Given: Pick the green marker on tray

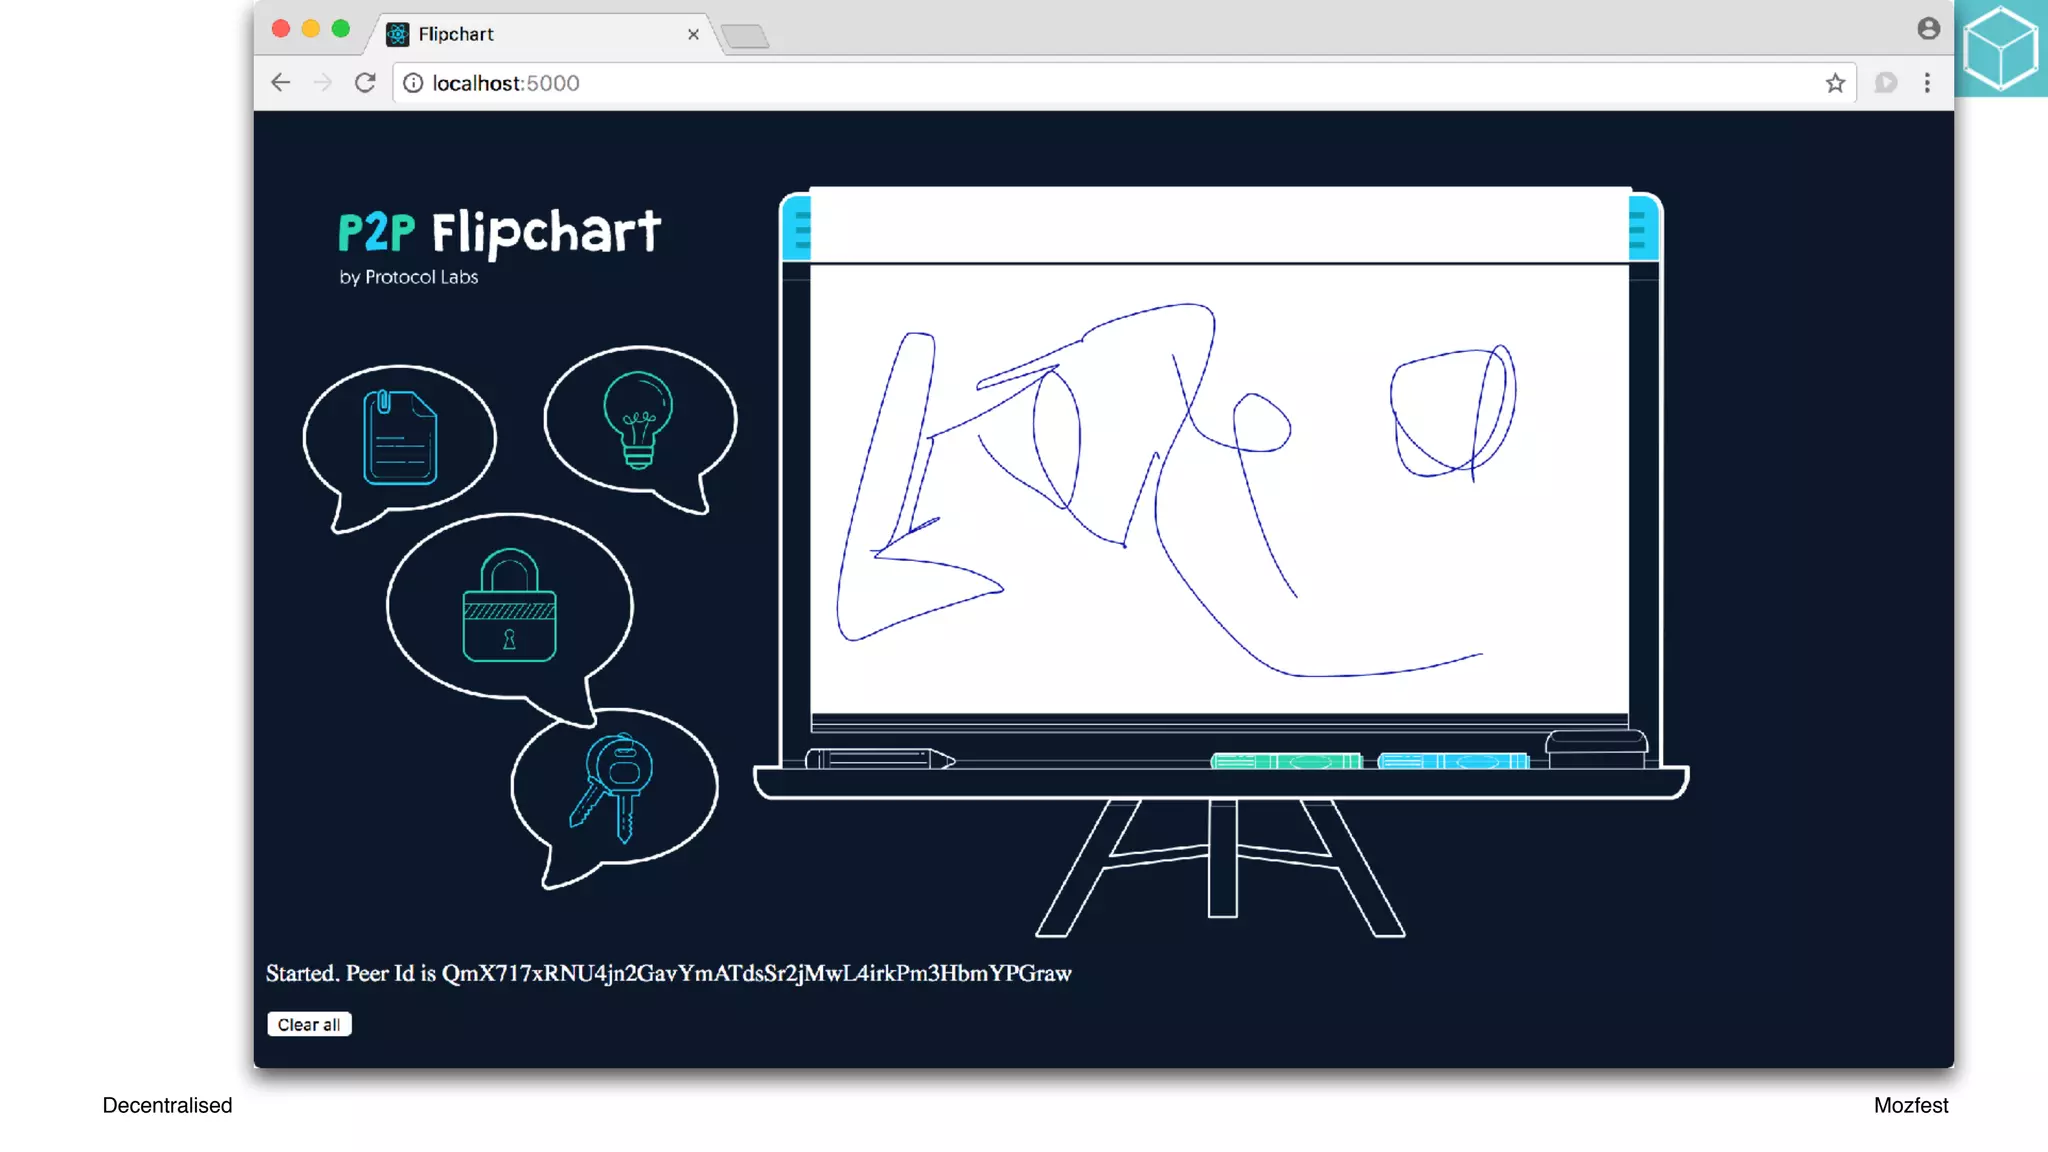Looking at the screenshot, I should click(1286, 762).
